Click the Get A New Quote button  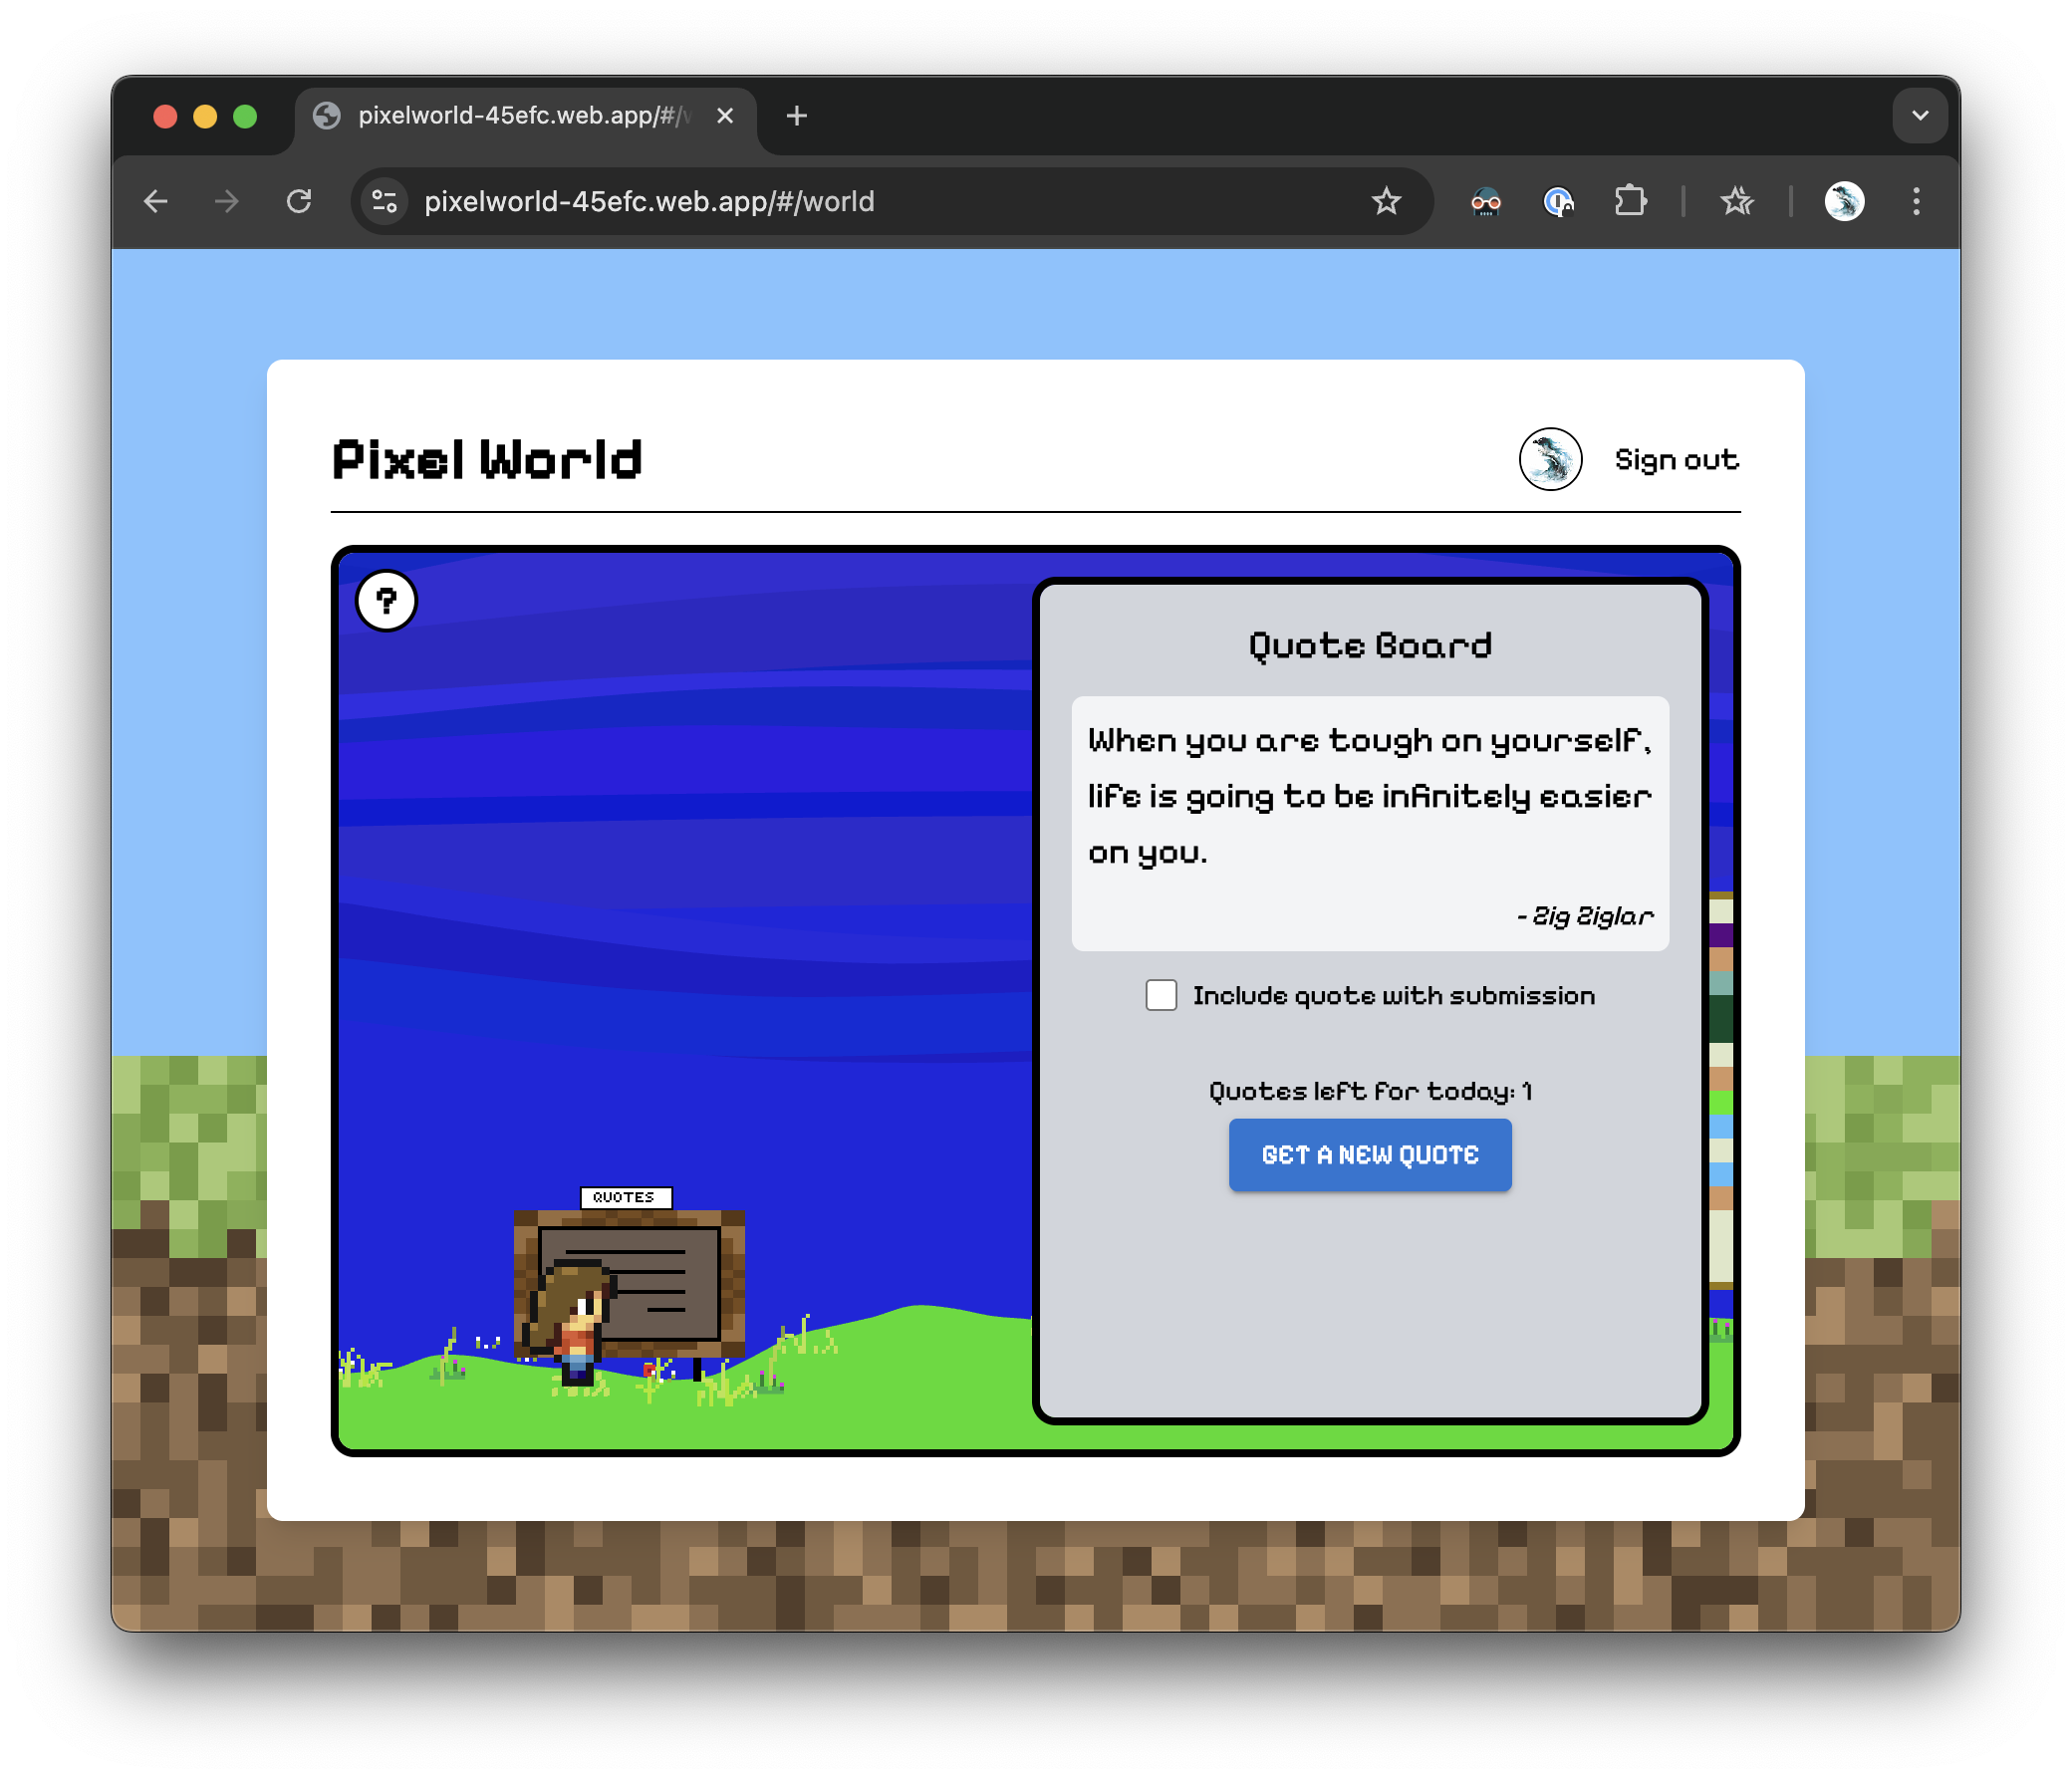(x=1369, y=1155)
